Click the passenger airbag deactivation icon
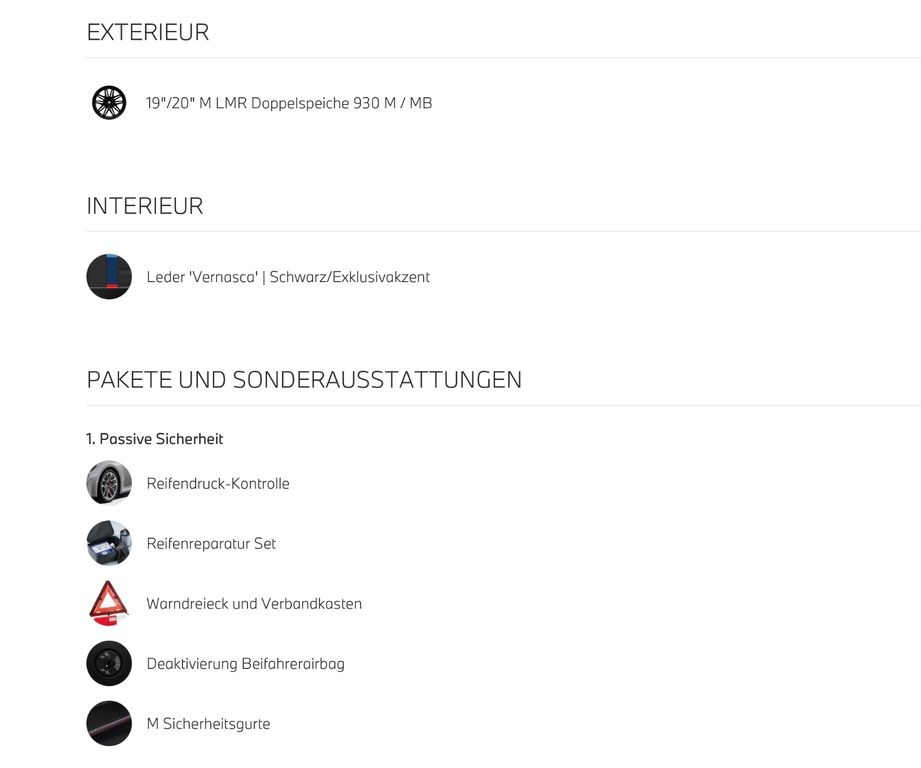Viewport: 921px width, 768px height. point(109,663)
